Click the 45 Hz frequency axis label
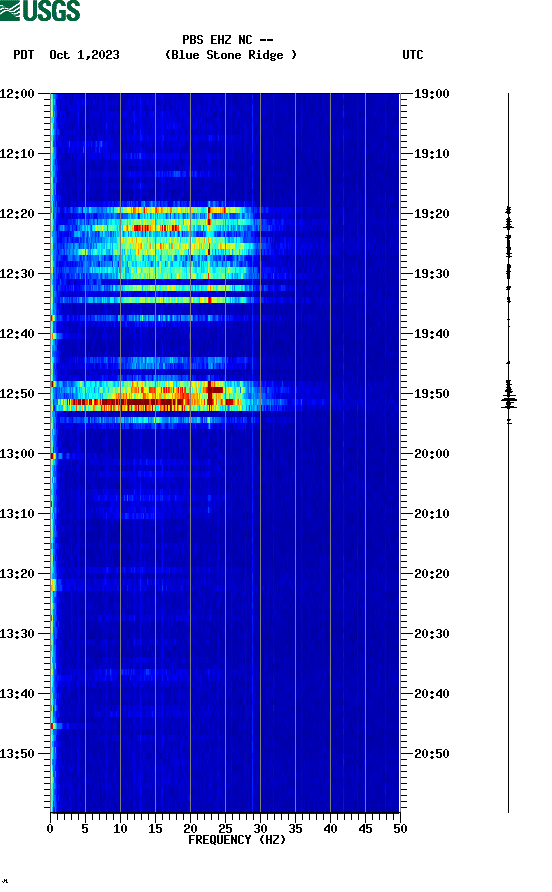The width and height of the screenshot is (552, 892). 365,829
